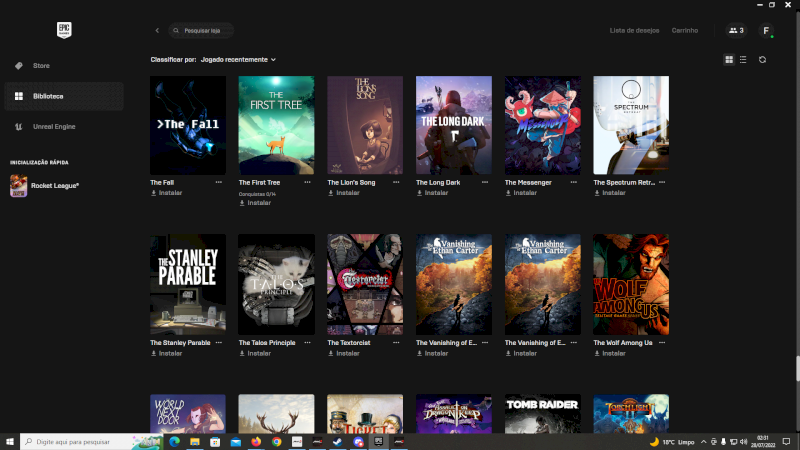Expand the Jogado recentemente sort dropdown
The height and width of the screenshot is (450, 800).
click(238, 60)
